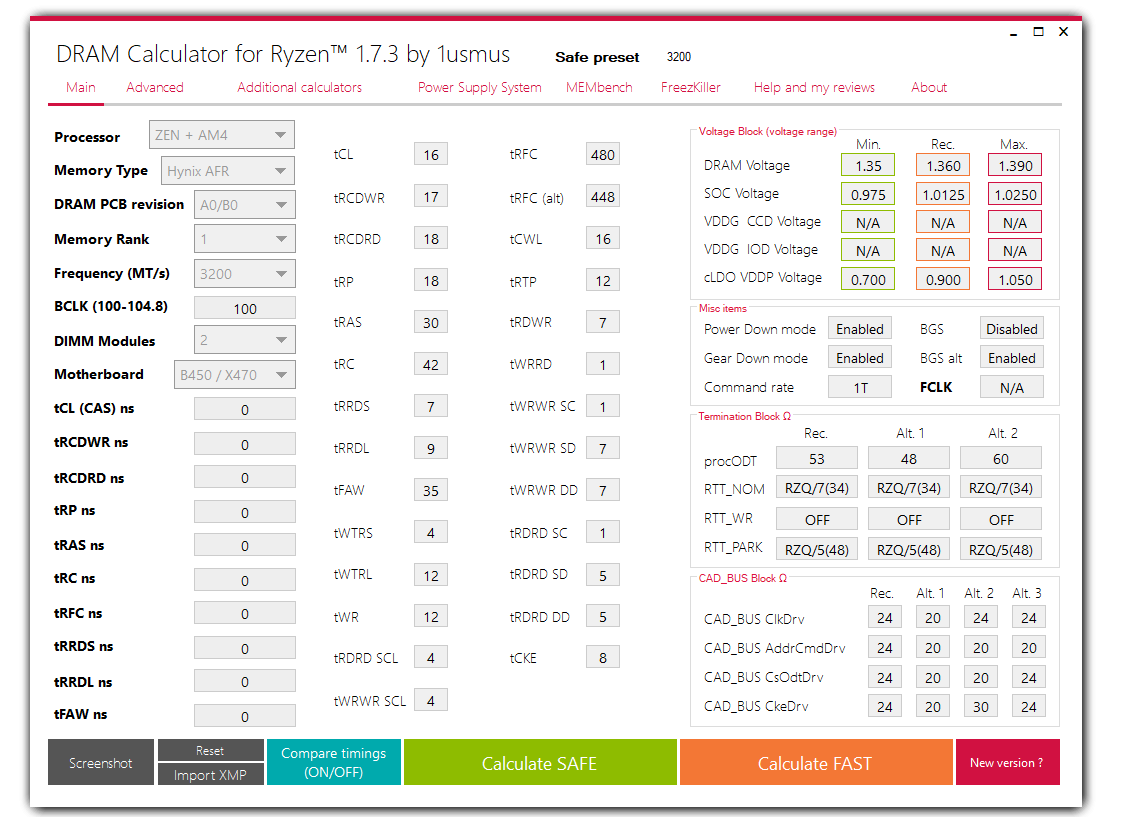Click cLDO VDDP Voltage Rec. 0.900
This screenshot has height=817, width=1143.
pyautogui.click(x=943, y=279)
